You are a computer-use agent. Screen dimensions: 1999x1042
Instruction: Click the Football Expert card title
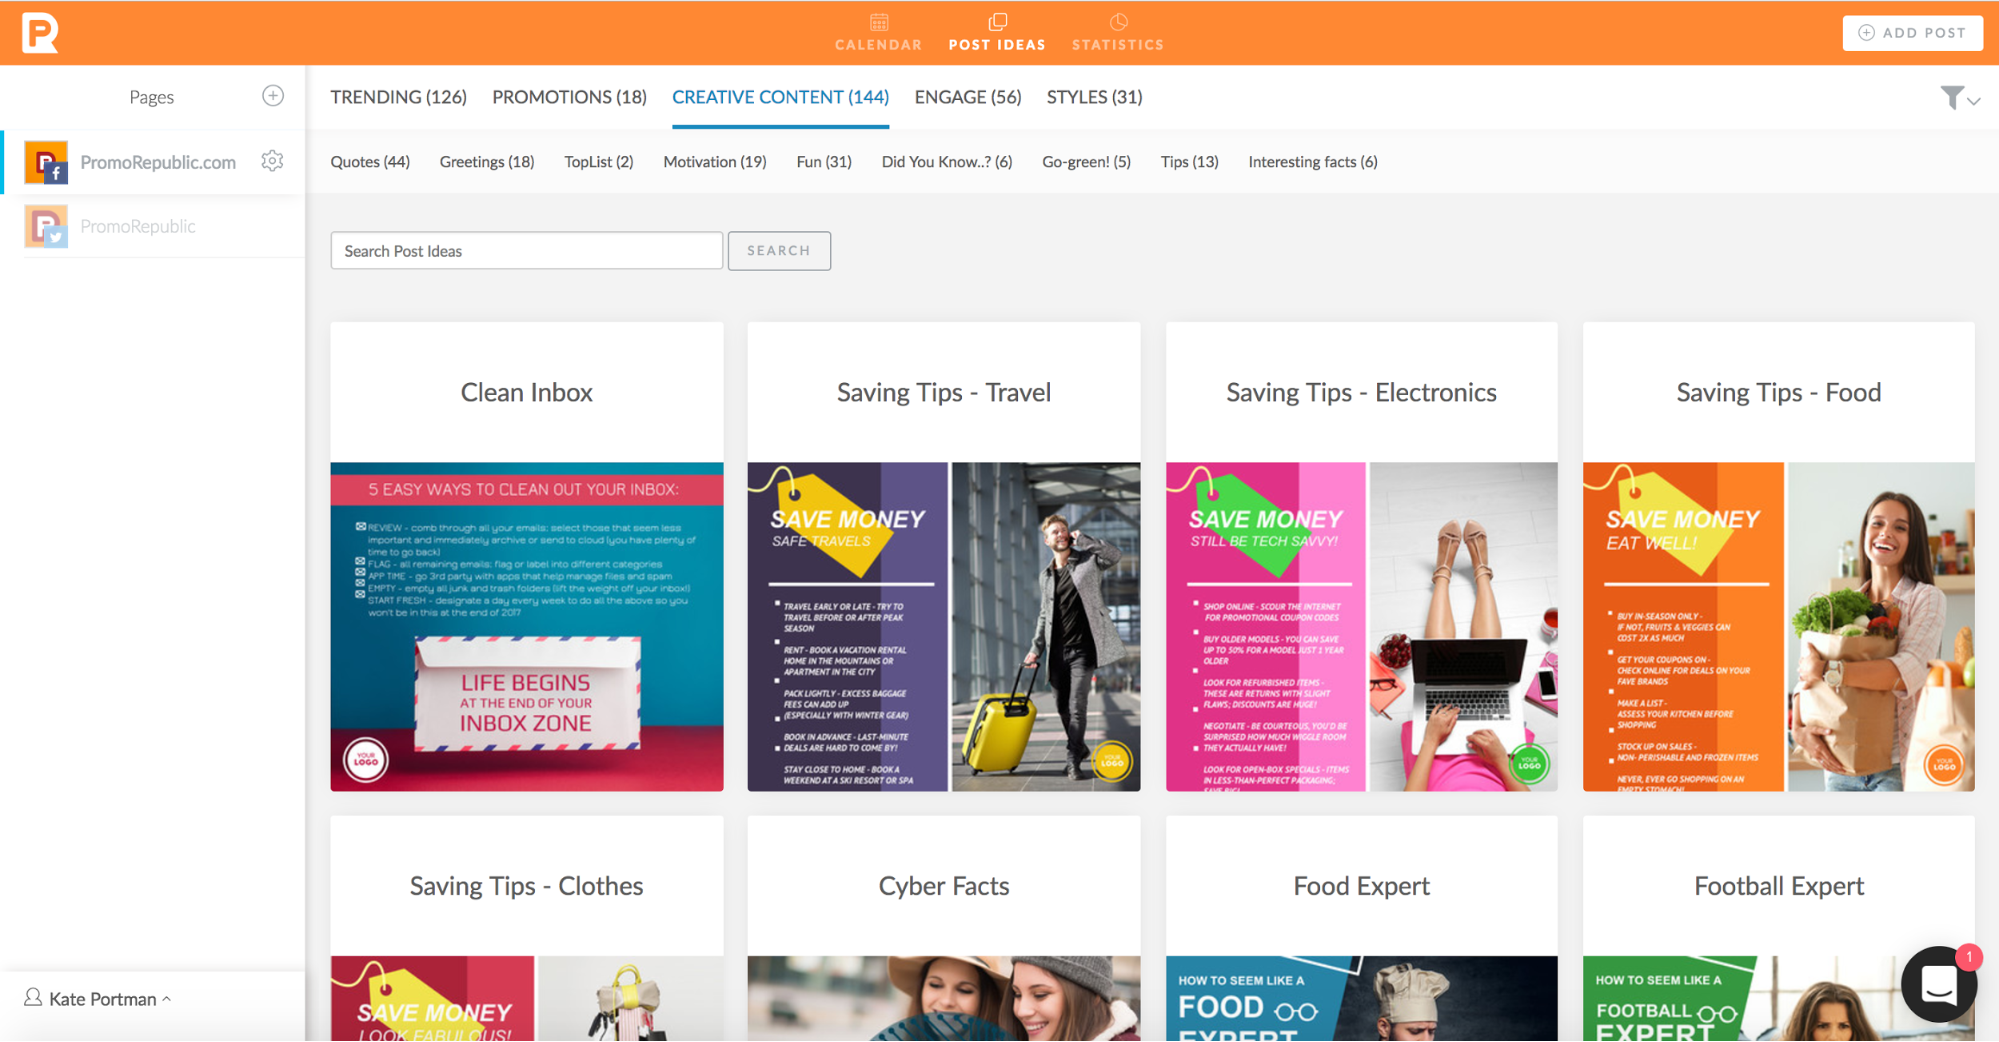tap(1778, 886)
